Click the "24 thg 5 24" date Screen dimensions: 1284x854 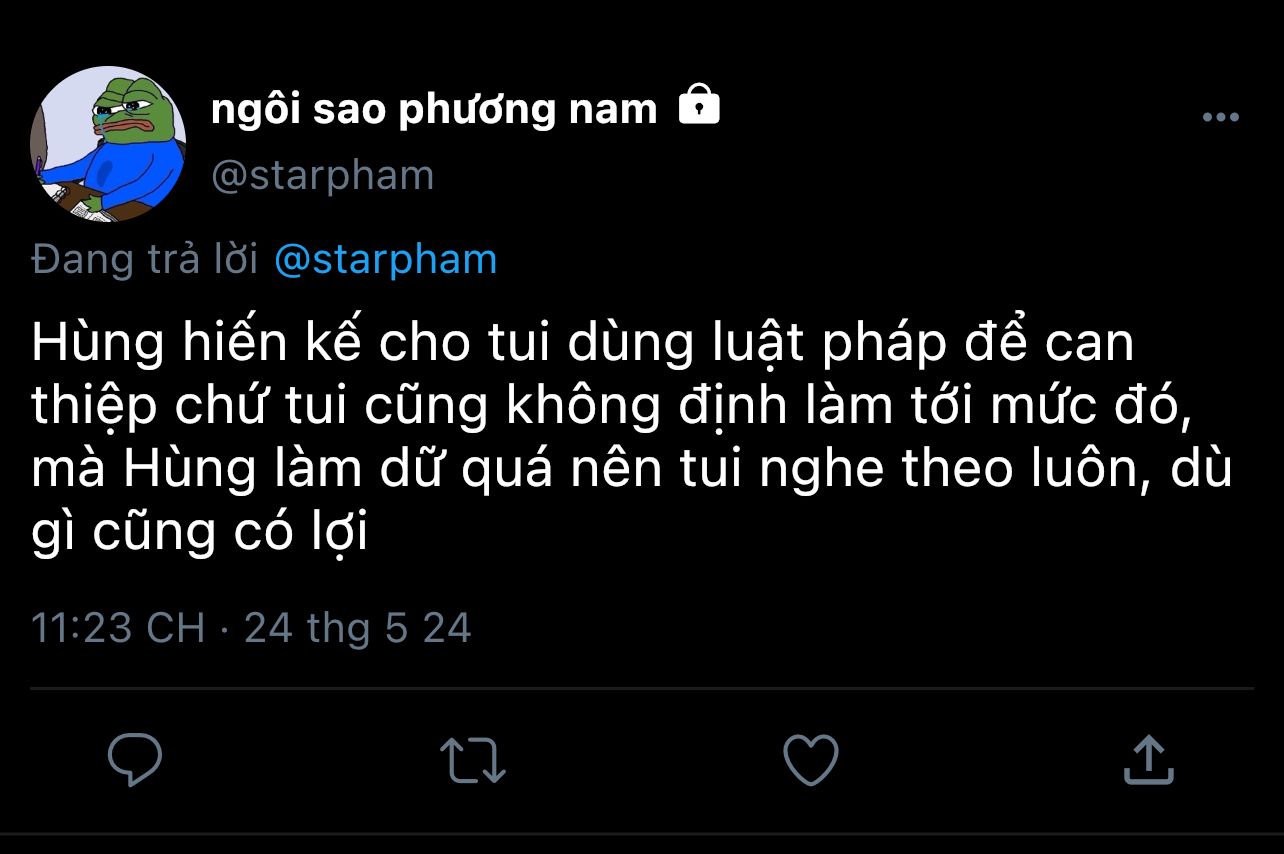(x=357, y=628)
